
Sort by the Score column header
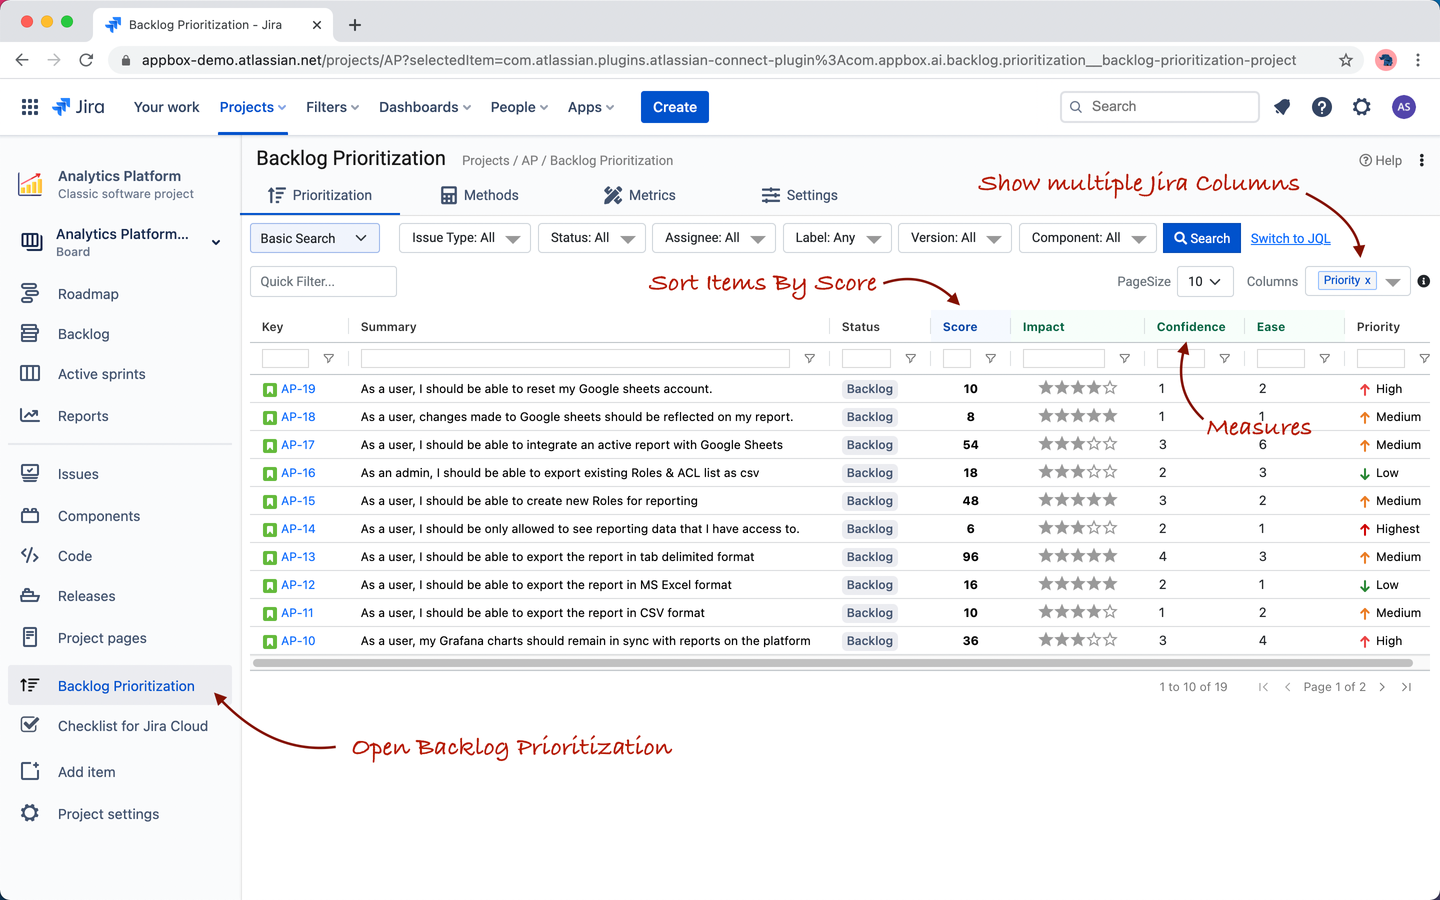(x=960, y=327)
